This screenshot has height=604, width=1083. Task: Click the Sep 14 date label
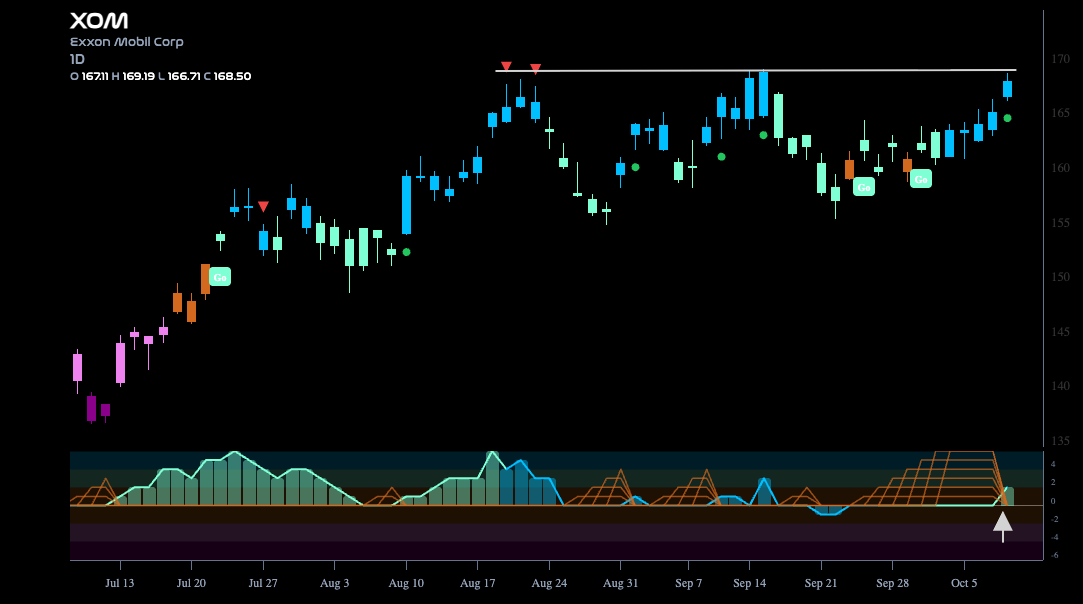749,583
